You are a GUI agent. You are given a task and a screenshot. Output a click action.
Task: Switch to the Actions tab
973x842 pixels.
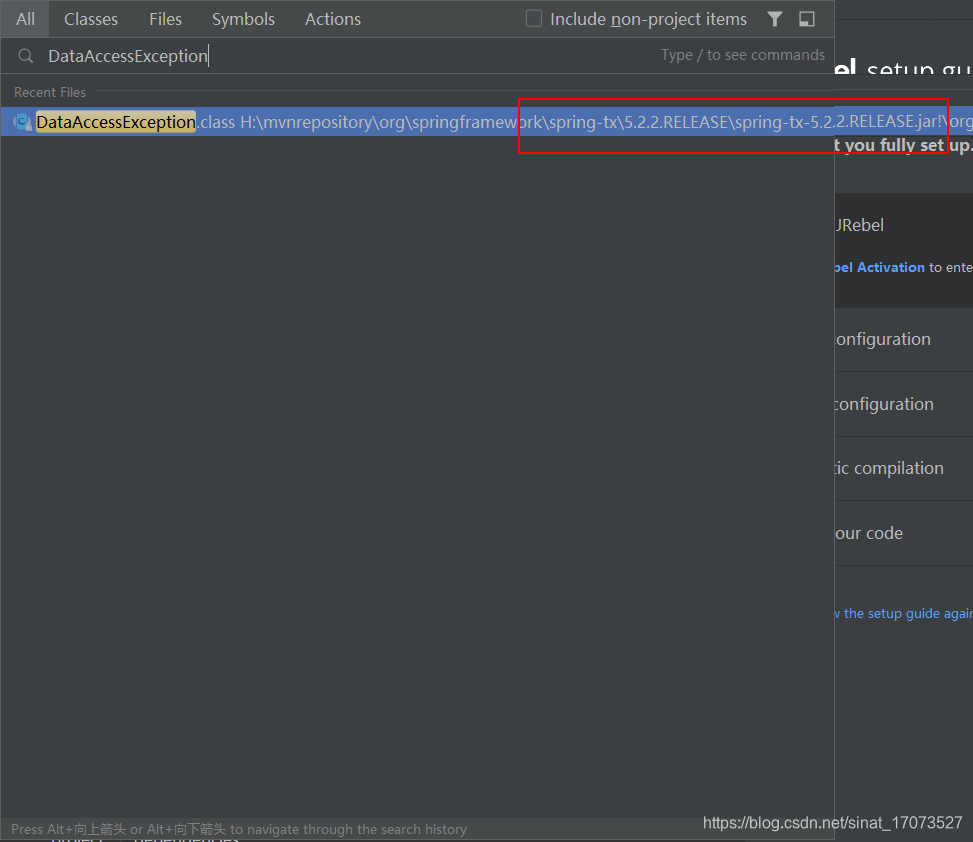(x=332, y=18)
